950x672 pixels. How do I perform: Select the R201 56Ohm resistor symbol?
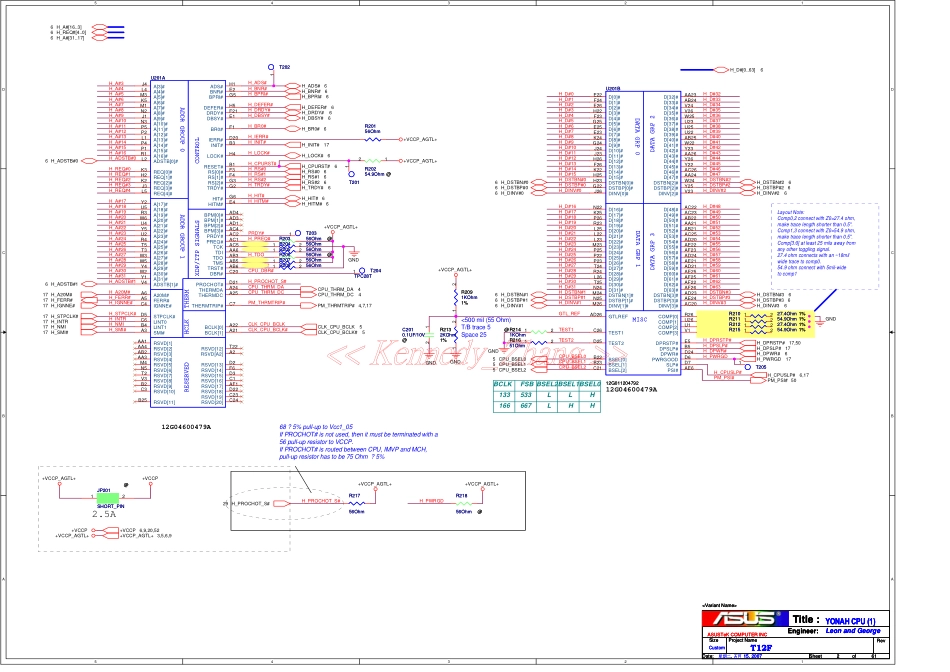click(371, 139)
